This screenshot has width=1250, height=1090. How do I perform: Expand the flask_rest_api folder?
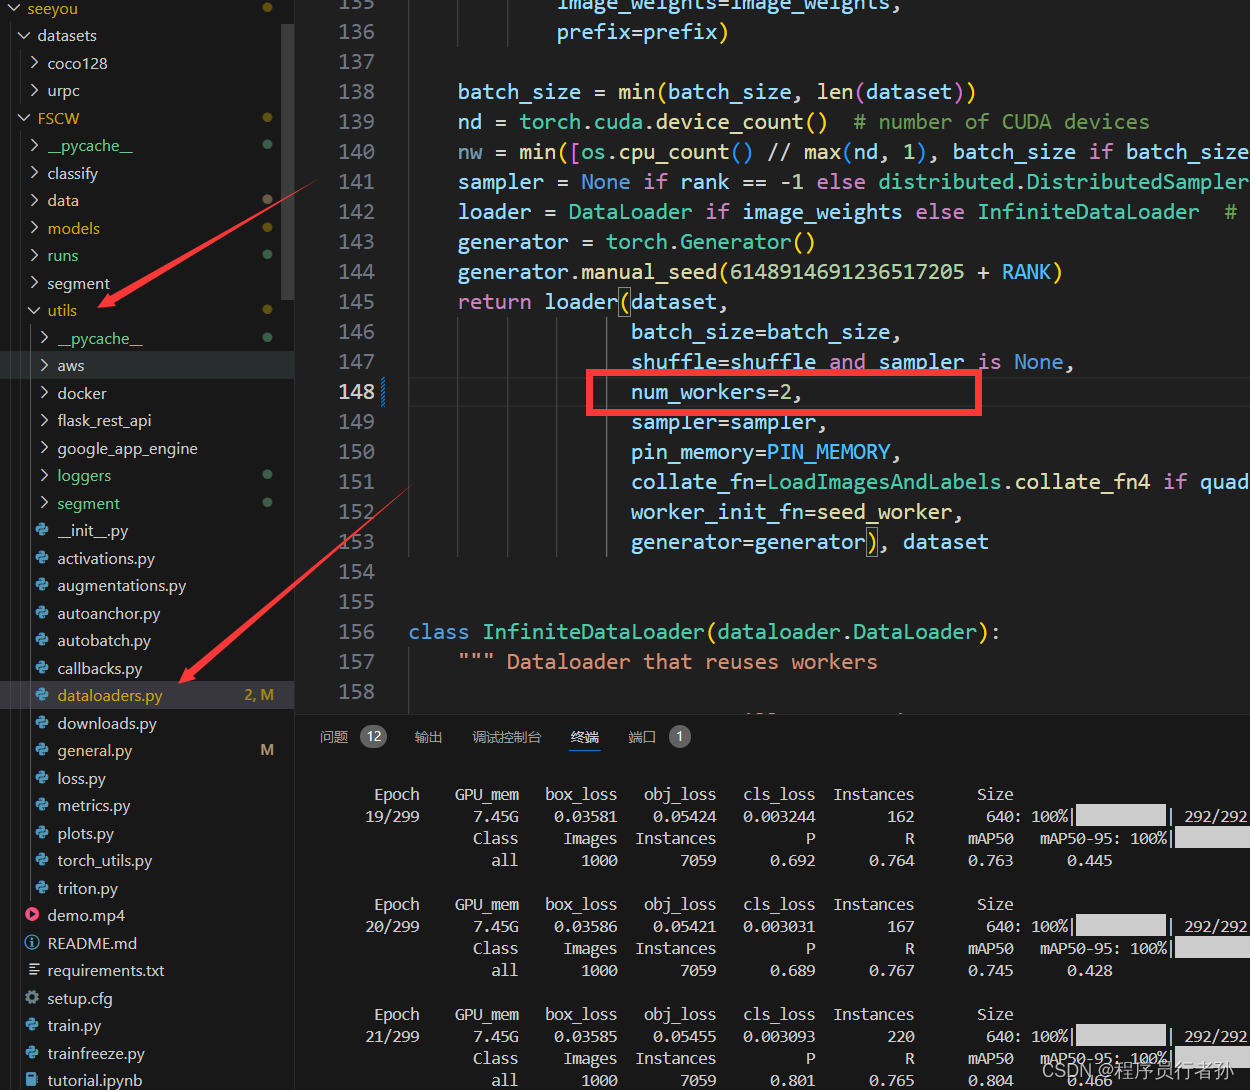pos(44,420)
